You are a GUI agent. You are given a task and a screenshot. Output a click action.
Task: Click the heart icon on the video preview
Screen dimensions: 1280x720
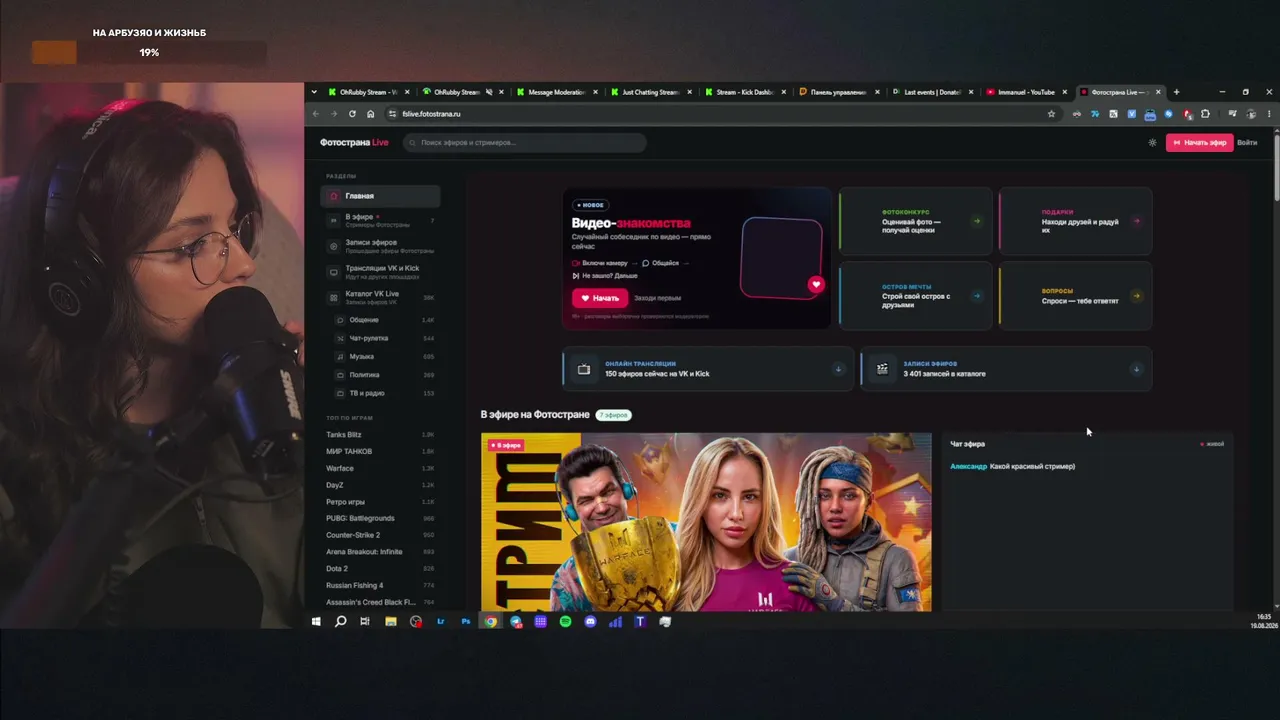[x=816, y=285]
